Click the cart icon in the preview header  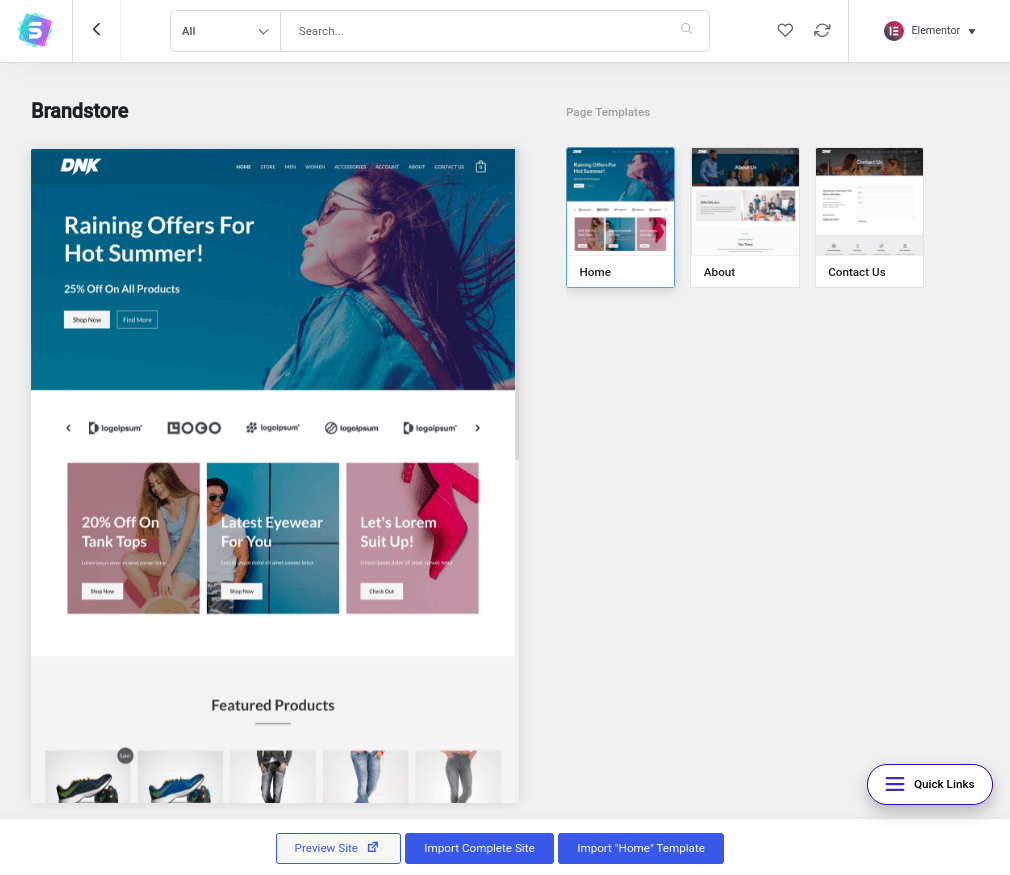pos(481,167)
